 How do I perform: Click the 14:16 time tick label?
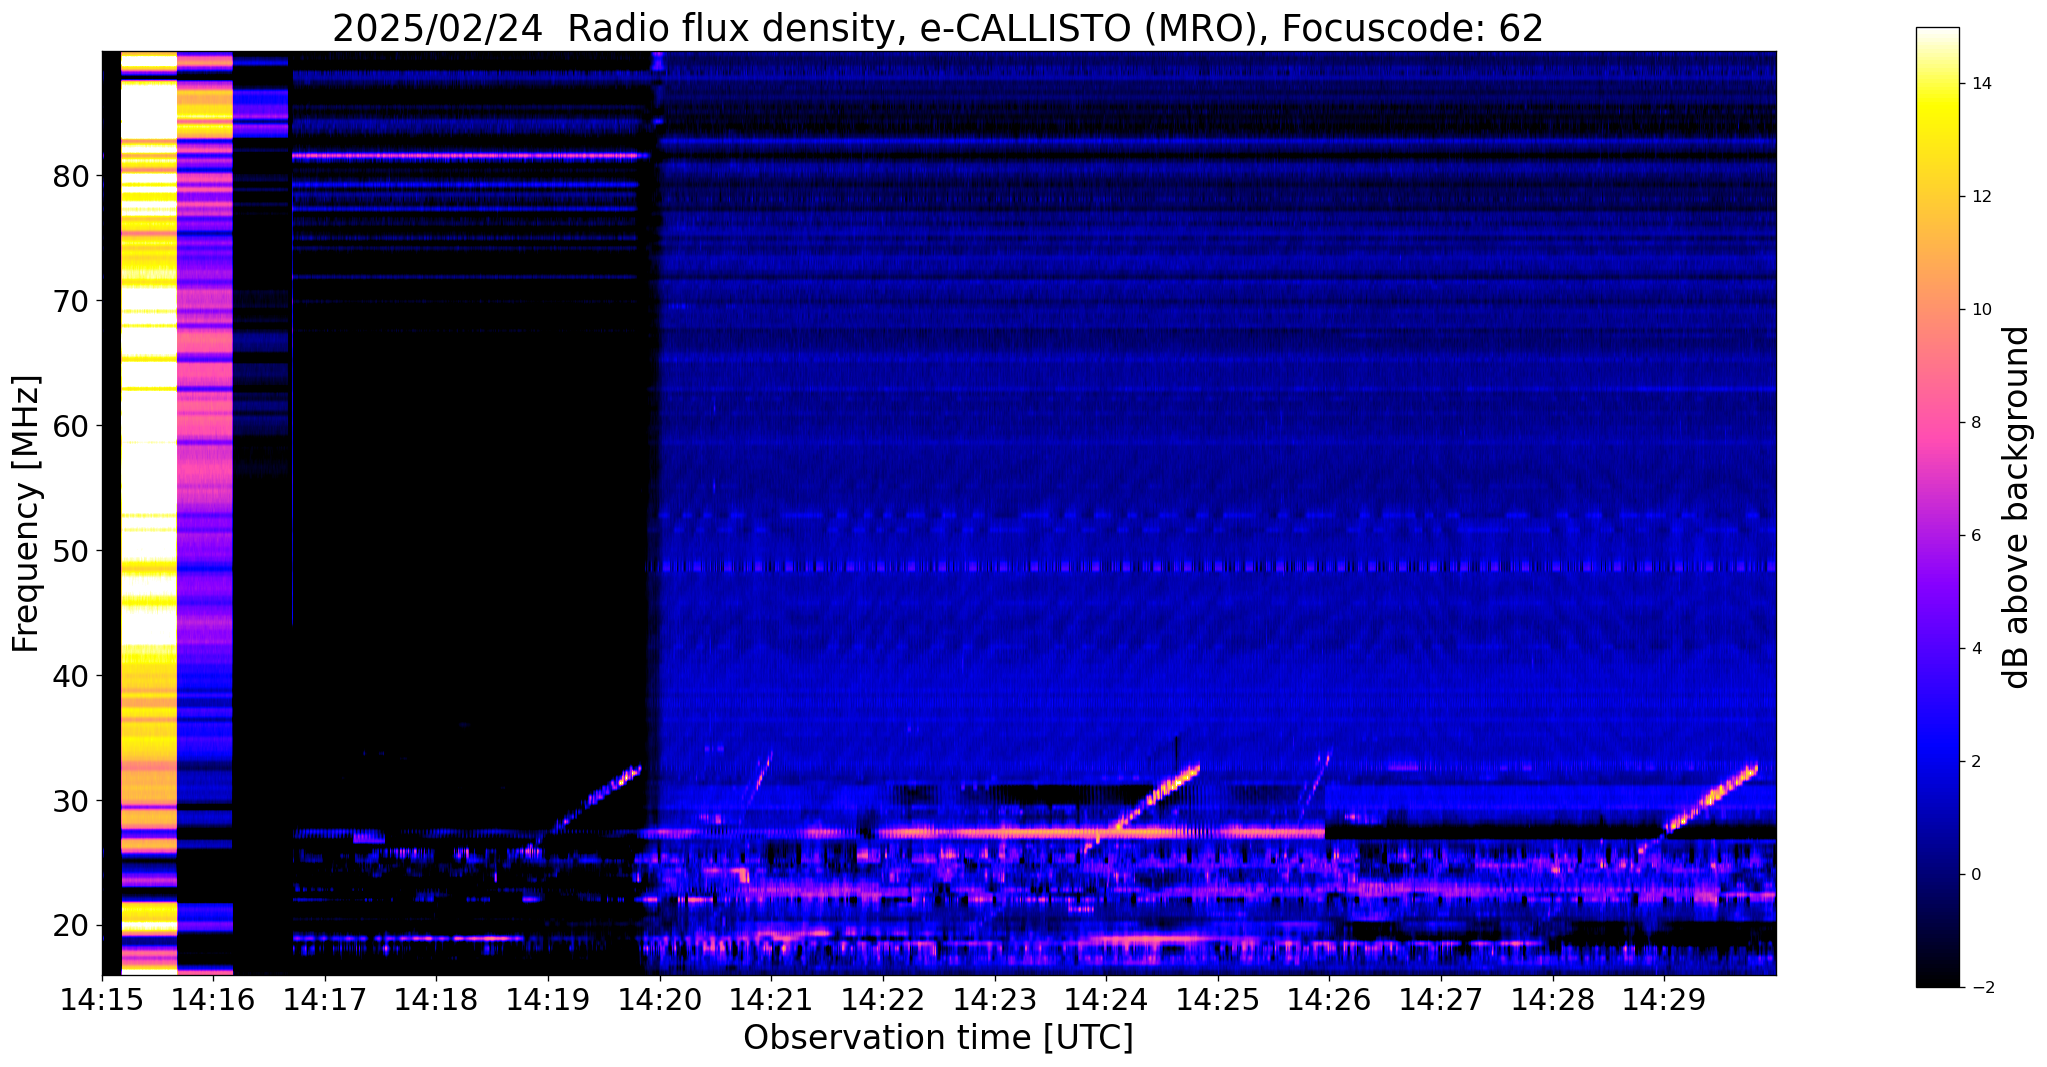[213, 998]
